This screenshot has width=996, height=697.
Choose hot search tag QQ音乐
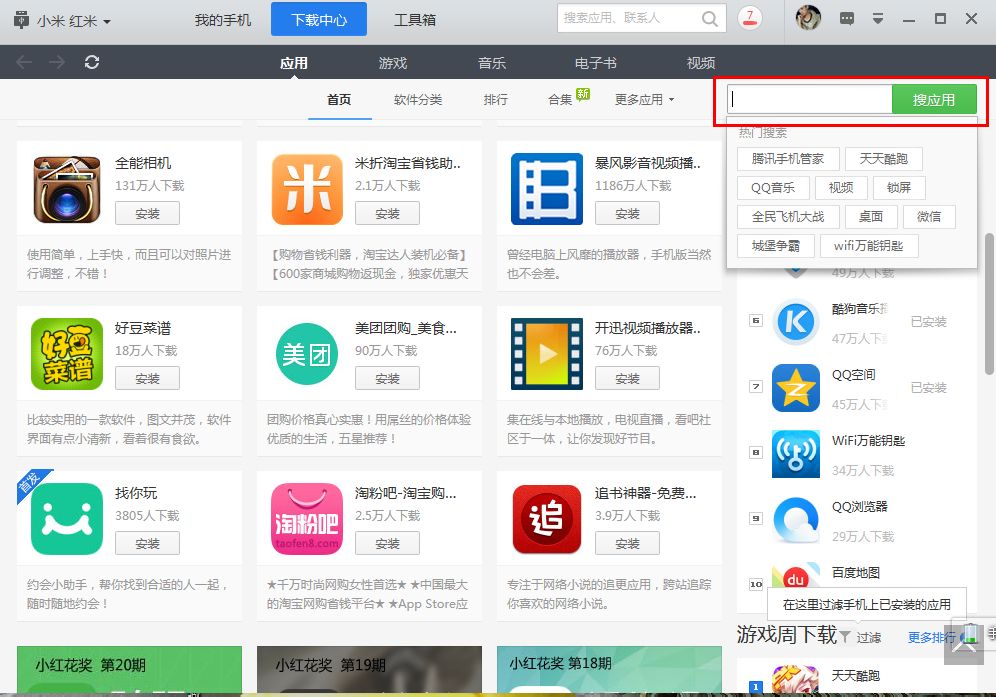point(773,187)
